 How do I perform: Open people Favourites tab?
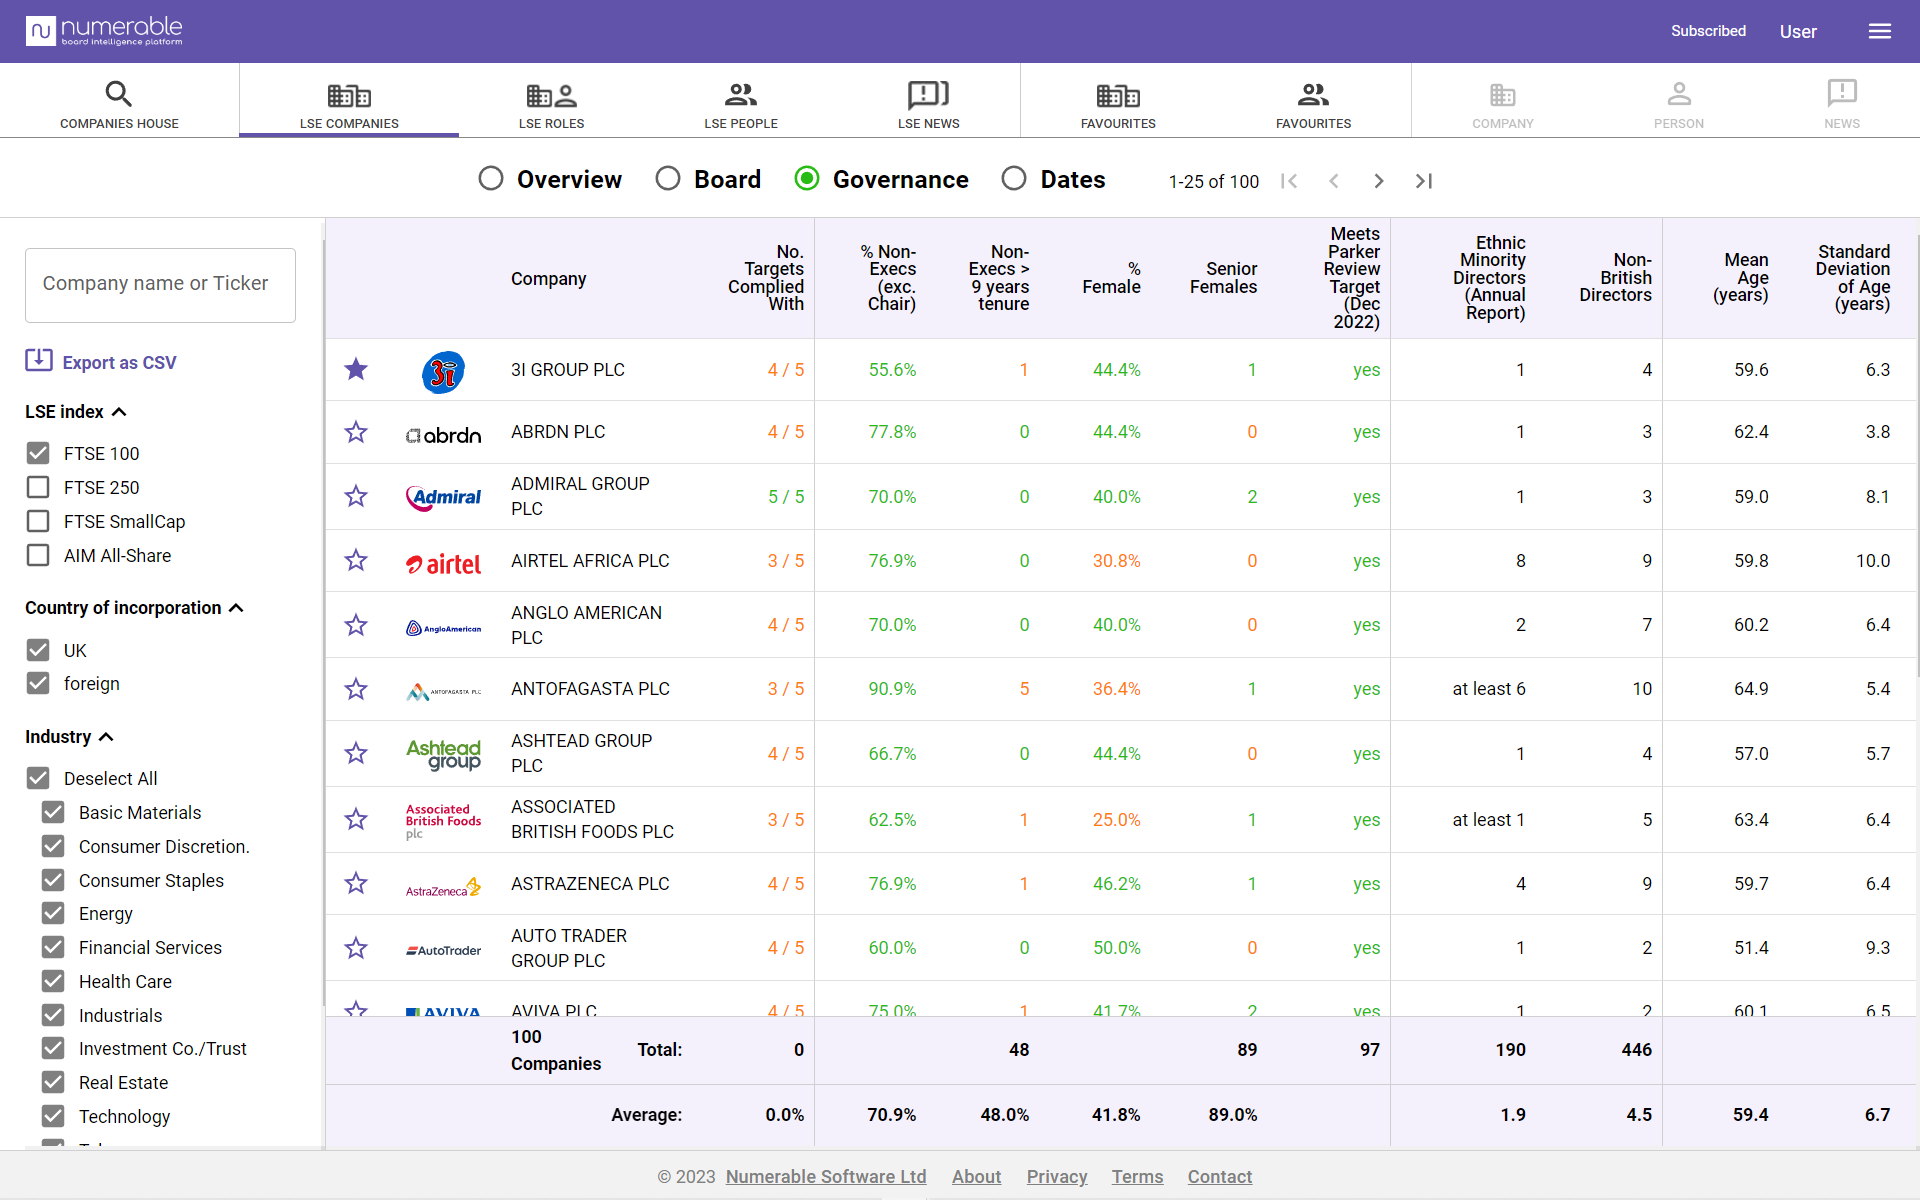coord(1313,104)
